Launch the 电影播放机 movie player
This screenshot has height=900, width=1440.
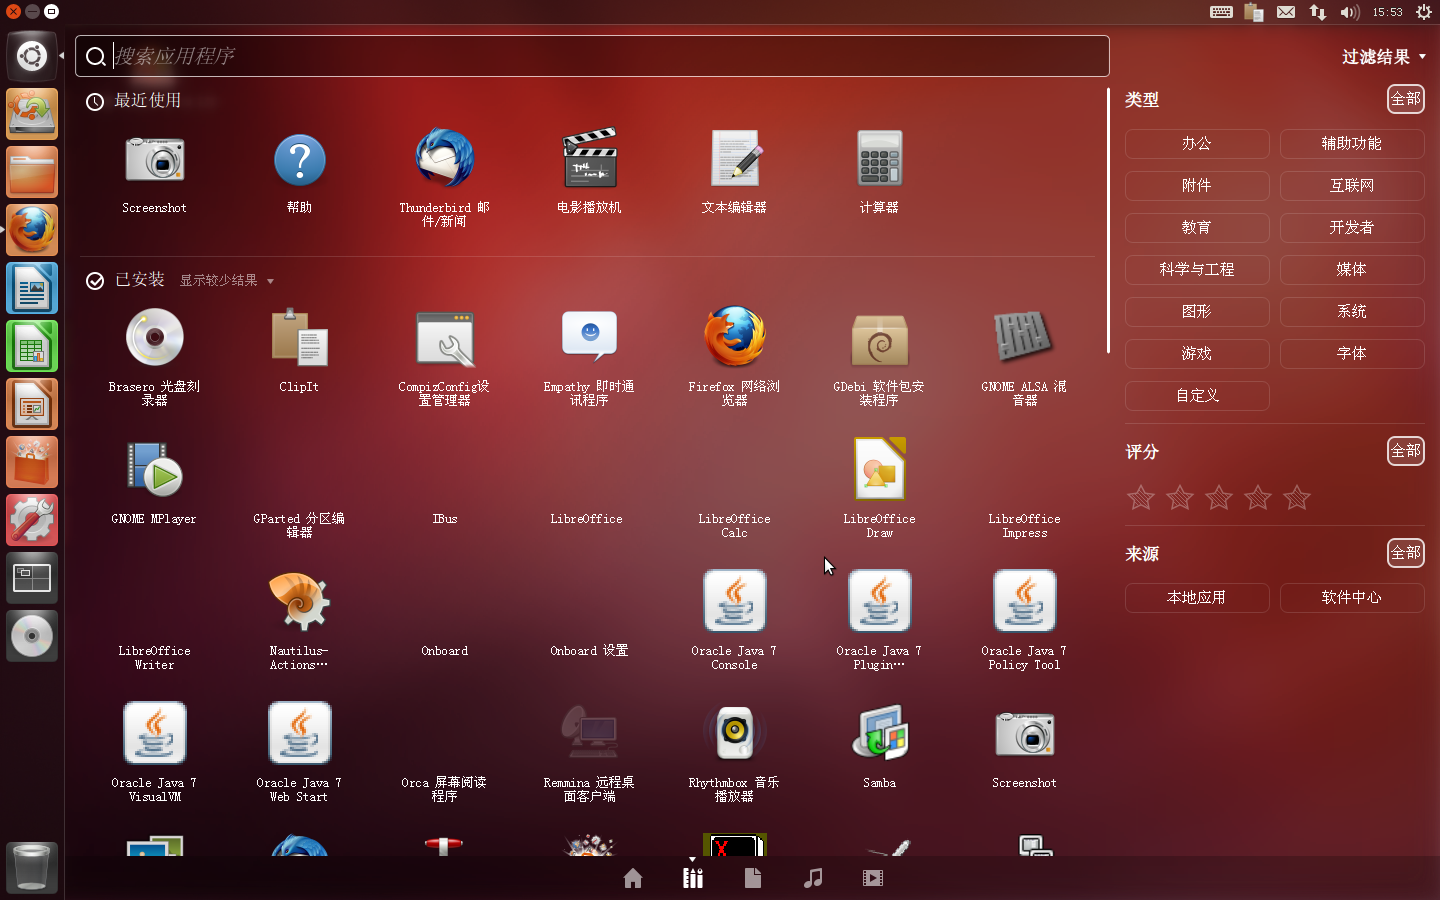589,172
